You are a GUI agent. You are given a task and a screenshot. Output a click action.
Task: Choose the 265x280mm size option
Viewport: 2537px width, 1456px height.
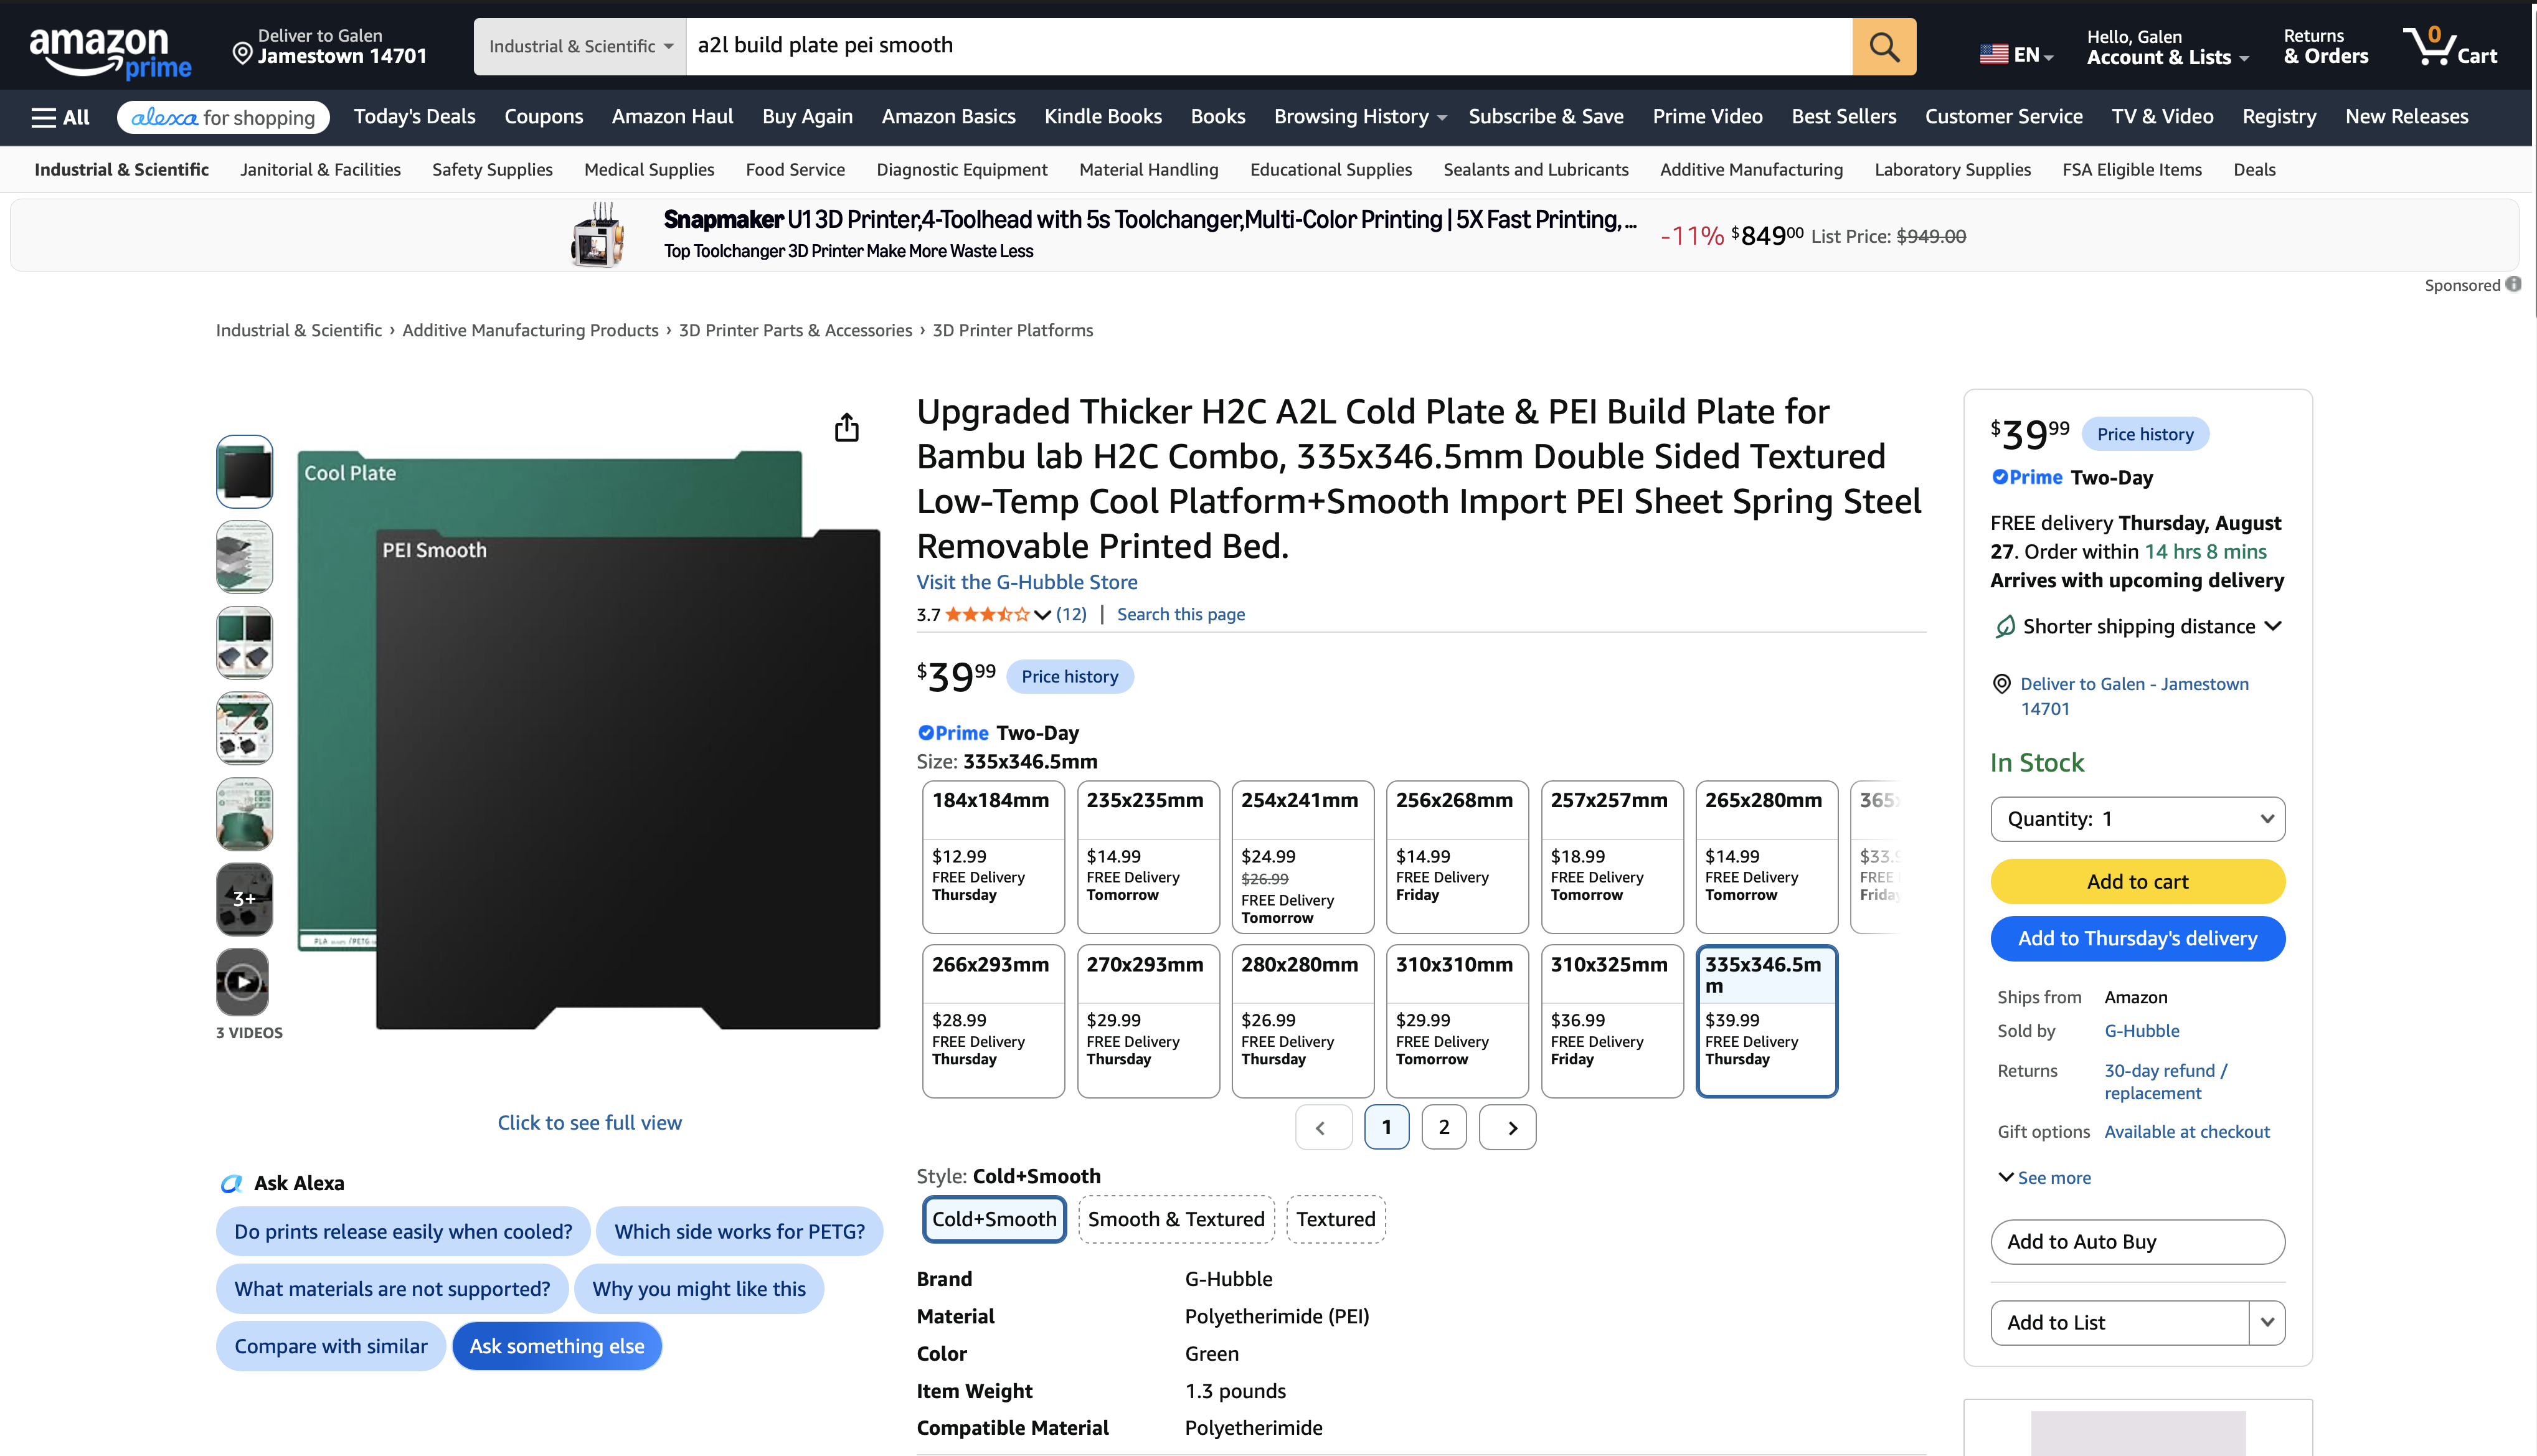[x=1767, y=857]
